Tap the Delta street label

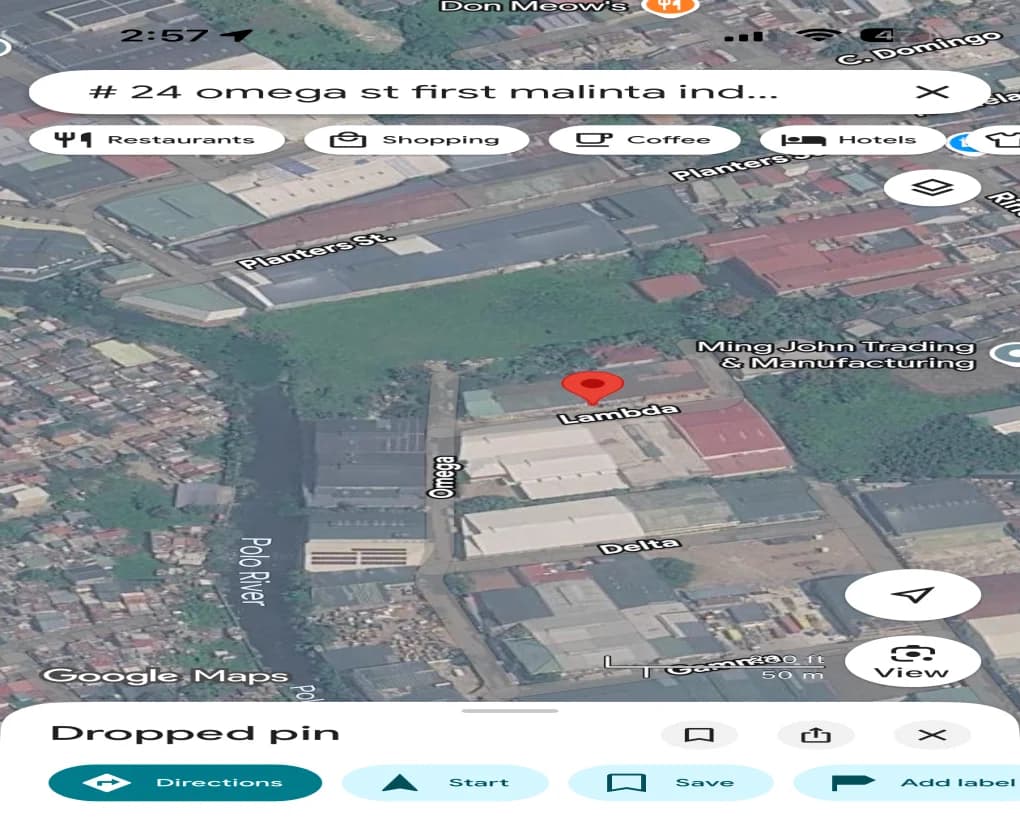(x=639, y=547)
